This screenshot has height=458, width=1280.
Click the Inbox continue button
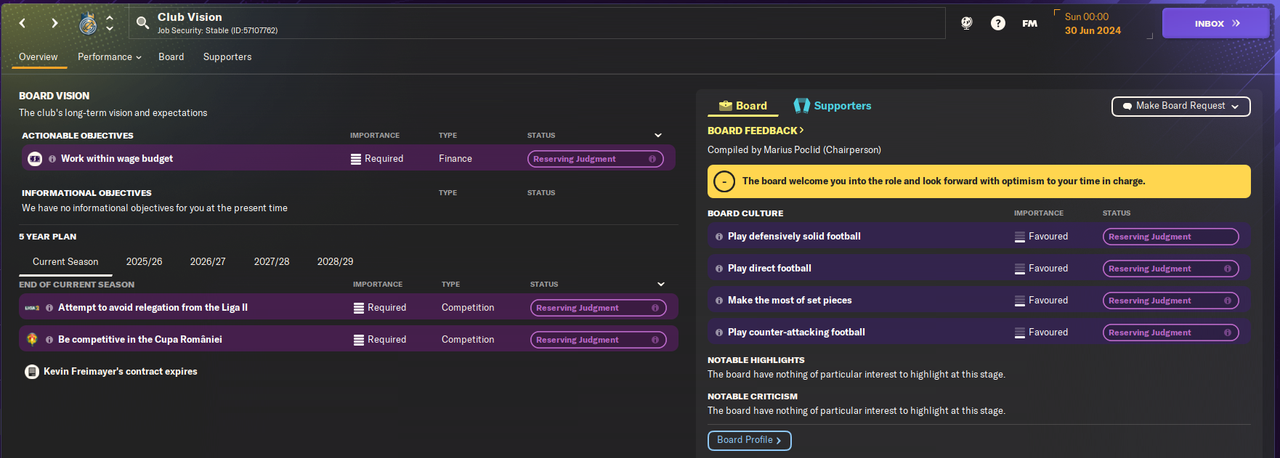pyautogui.click(x=1216, y=23)
